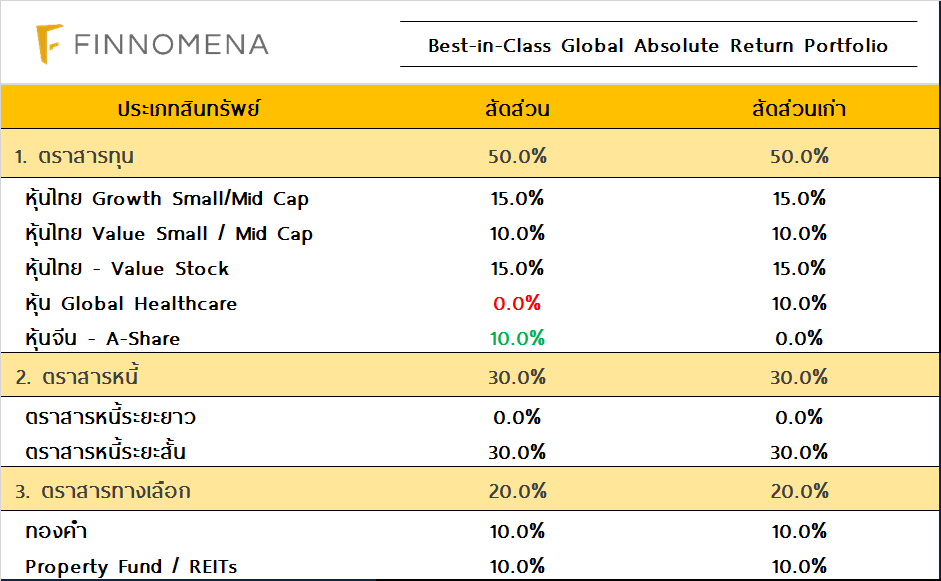Click the Property Fund / REITs label
The width and height of the screenshot is (941, 581).
131,566
